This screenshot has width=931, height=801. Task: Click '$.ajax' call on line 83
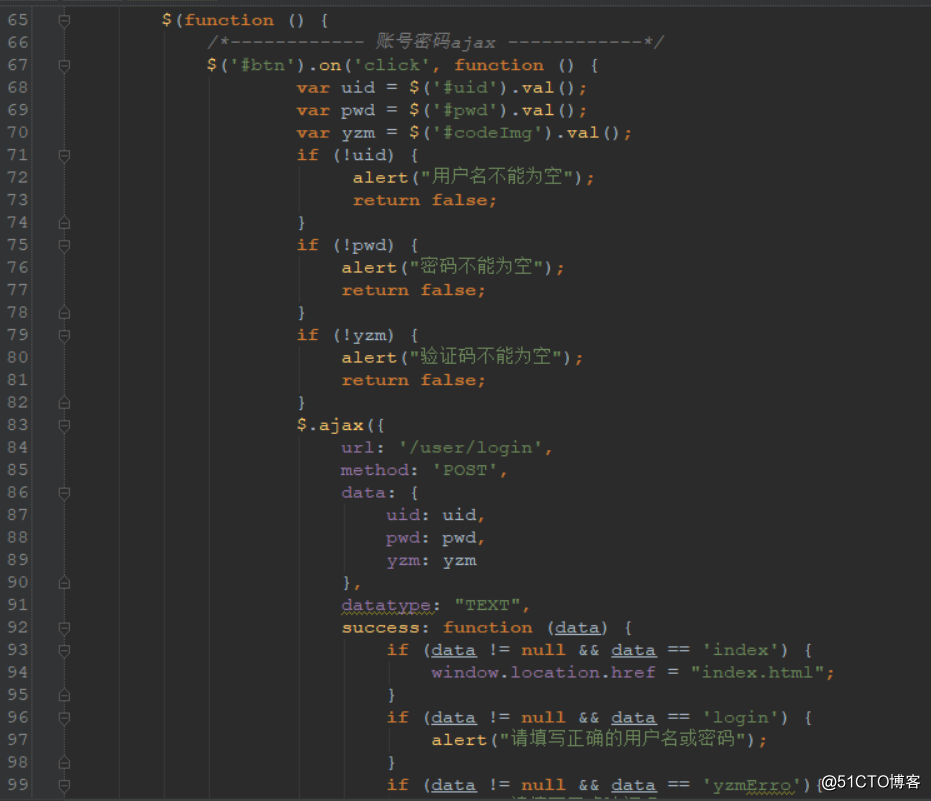[330, 425]
